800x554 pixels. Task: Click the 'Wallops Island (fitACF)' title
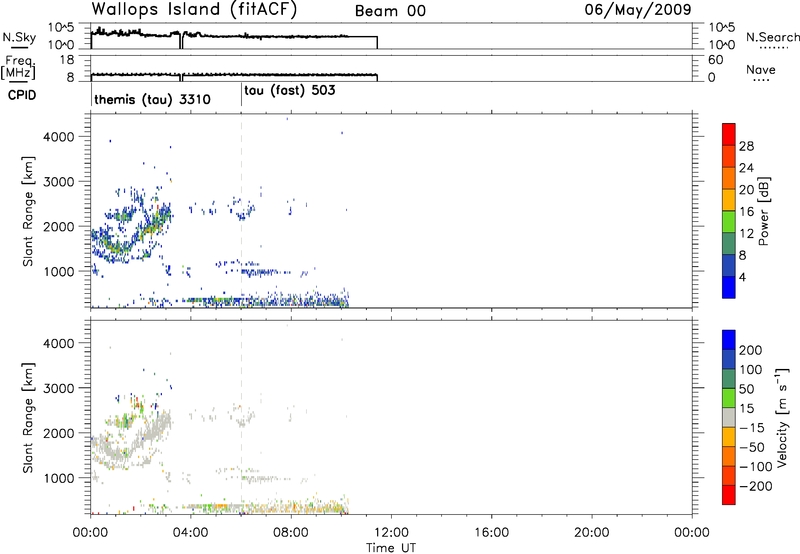pos(194,10)
